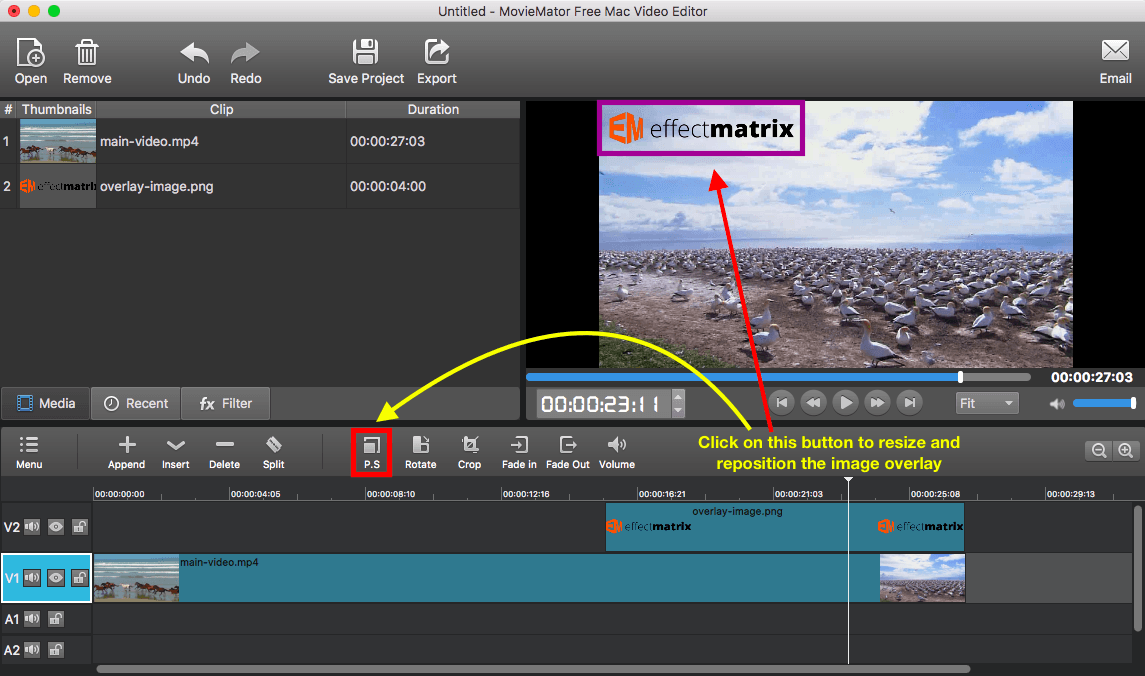
Task: Click the main-video.mp4 thumbnail
Action: click(x=58, y=141)
